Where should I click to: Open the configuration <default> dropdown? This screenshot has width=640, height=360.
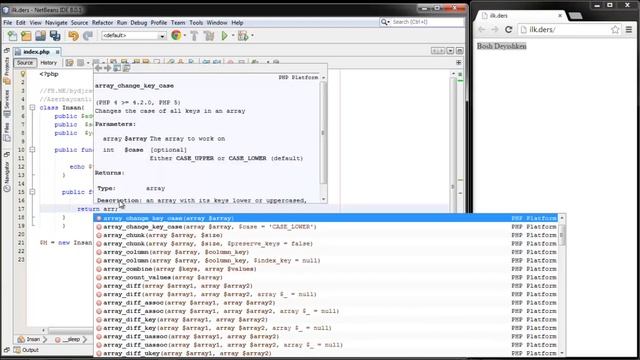click(133, 36)
